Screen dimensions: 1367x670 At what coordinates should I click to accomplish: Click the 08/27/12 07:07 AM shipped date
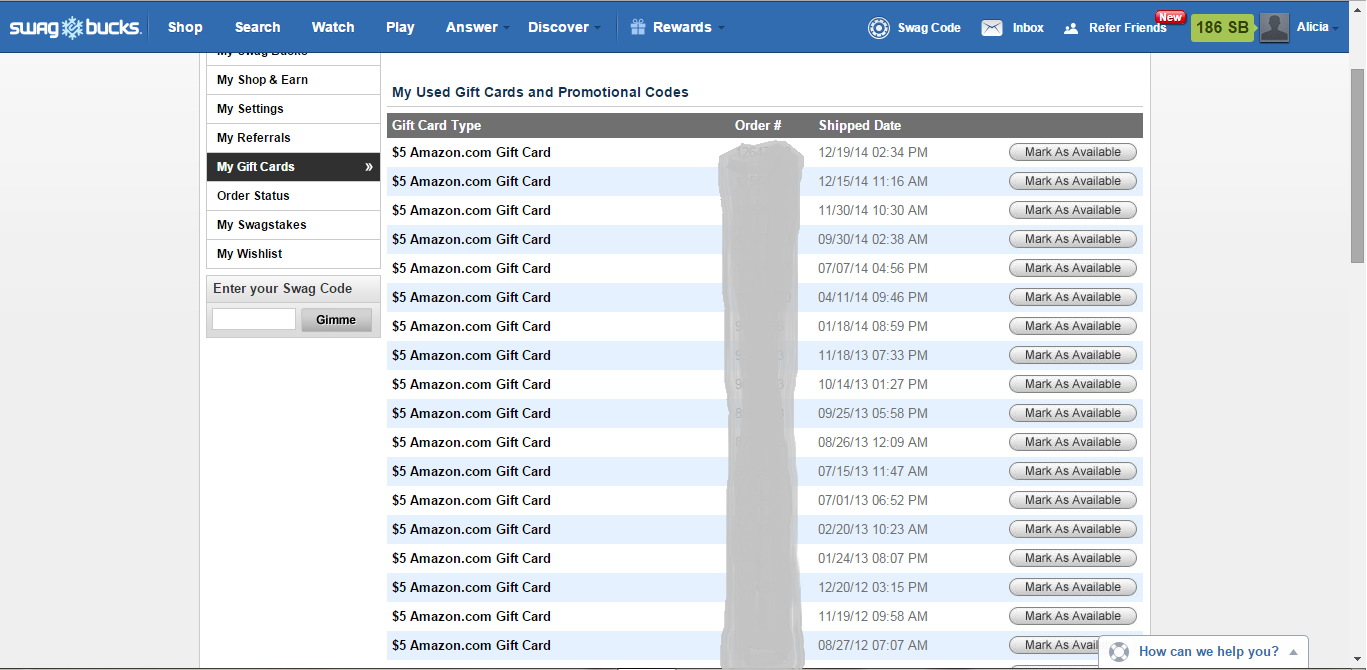click(x=873, y=645)
